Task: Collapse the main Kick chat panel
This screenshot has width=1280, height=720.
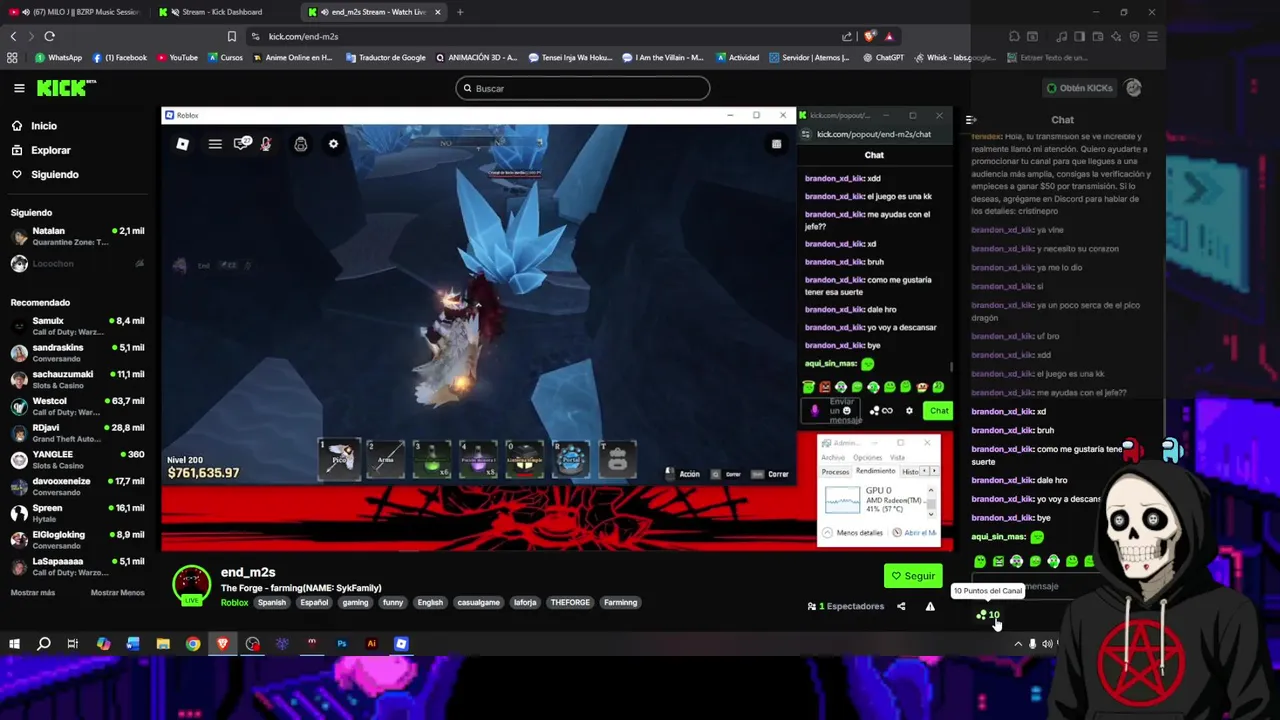Action: point(971,120)
